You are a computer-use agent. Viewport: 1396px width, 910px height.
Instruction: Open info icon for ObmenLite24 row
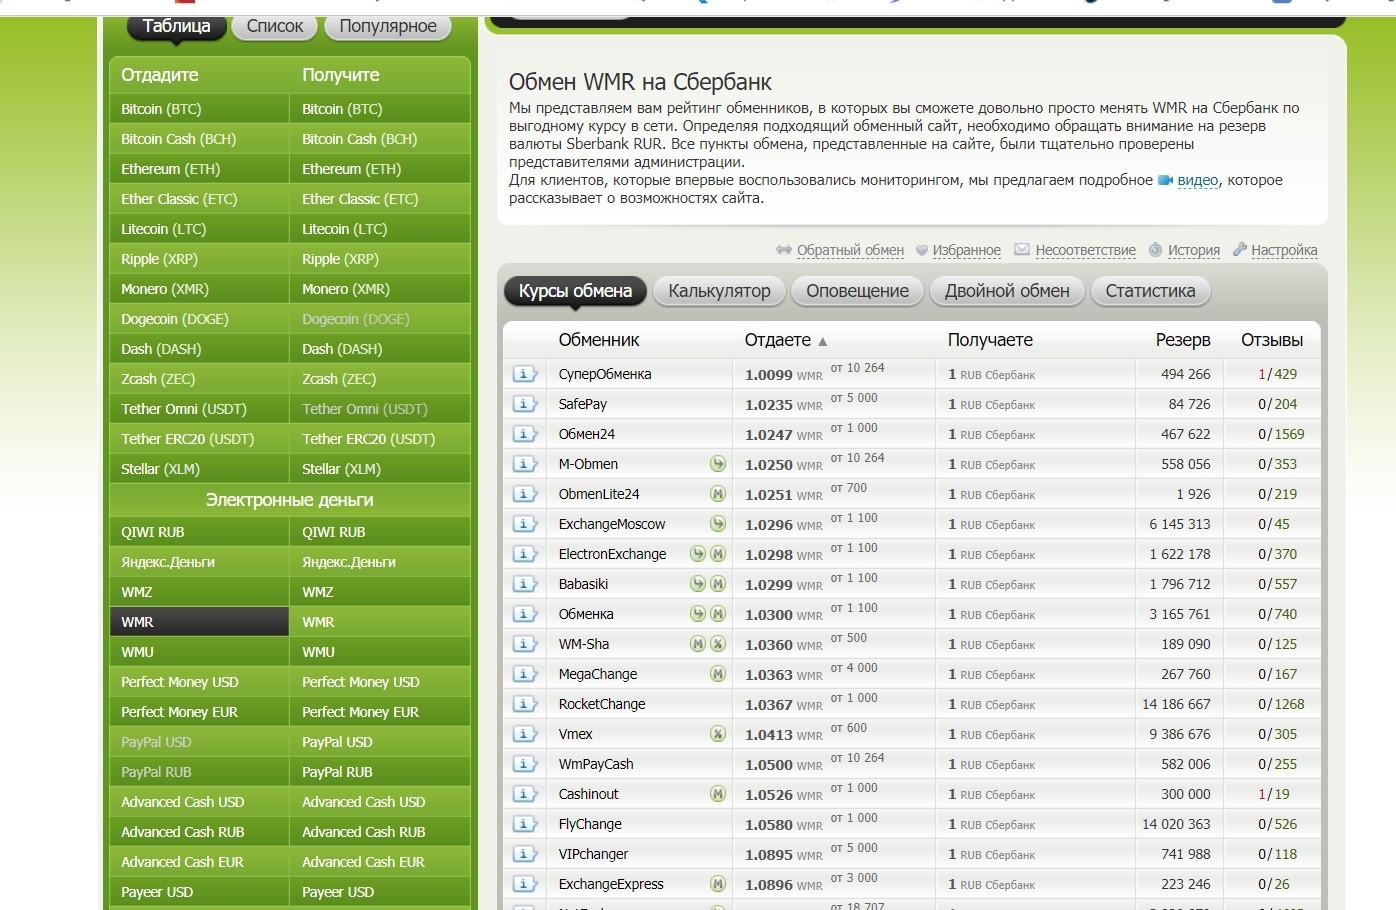coord(524,494)
